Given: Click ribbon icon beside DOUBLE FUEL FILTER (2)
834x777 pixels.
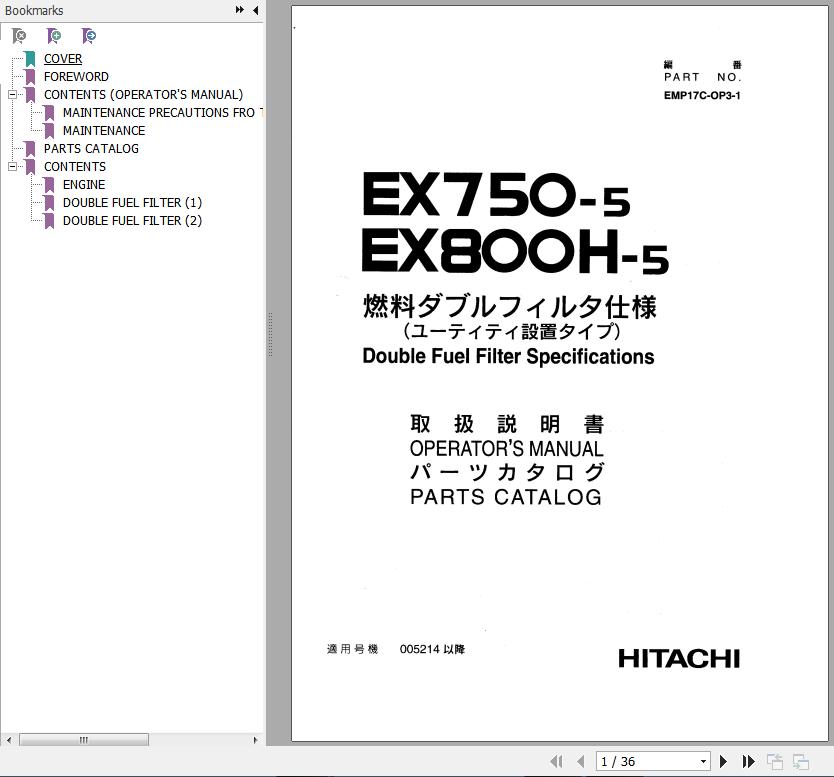Looking at the screenshot, I should 49,221.
